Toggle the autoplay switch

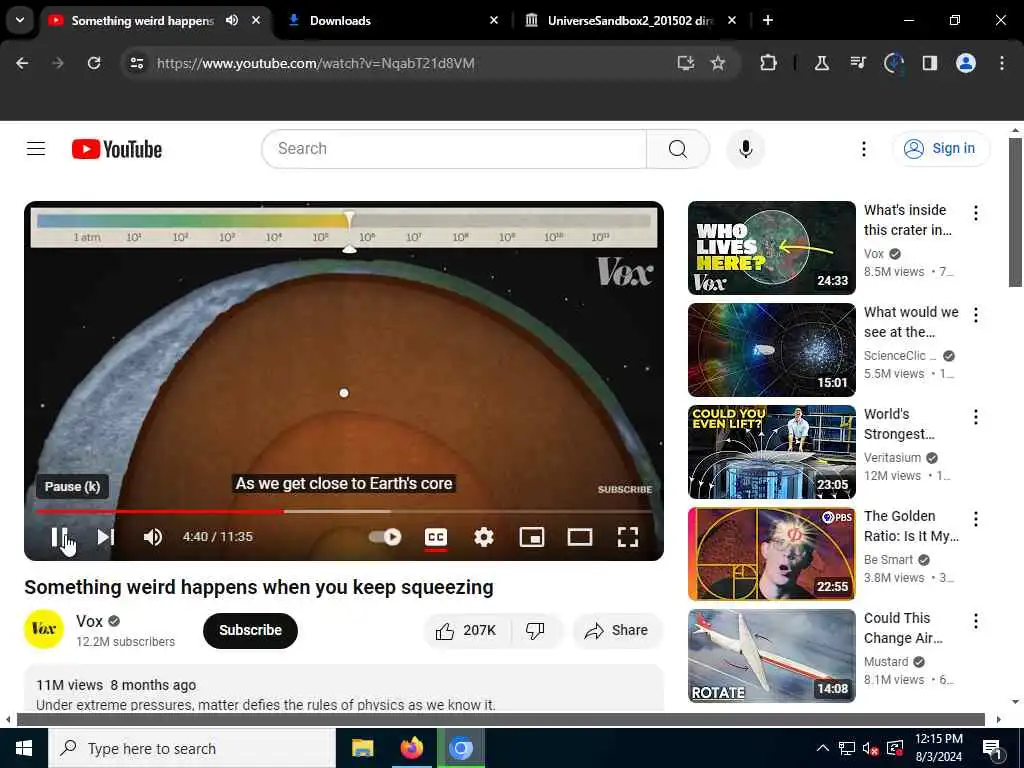click(385, 537)
